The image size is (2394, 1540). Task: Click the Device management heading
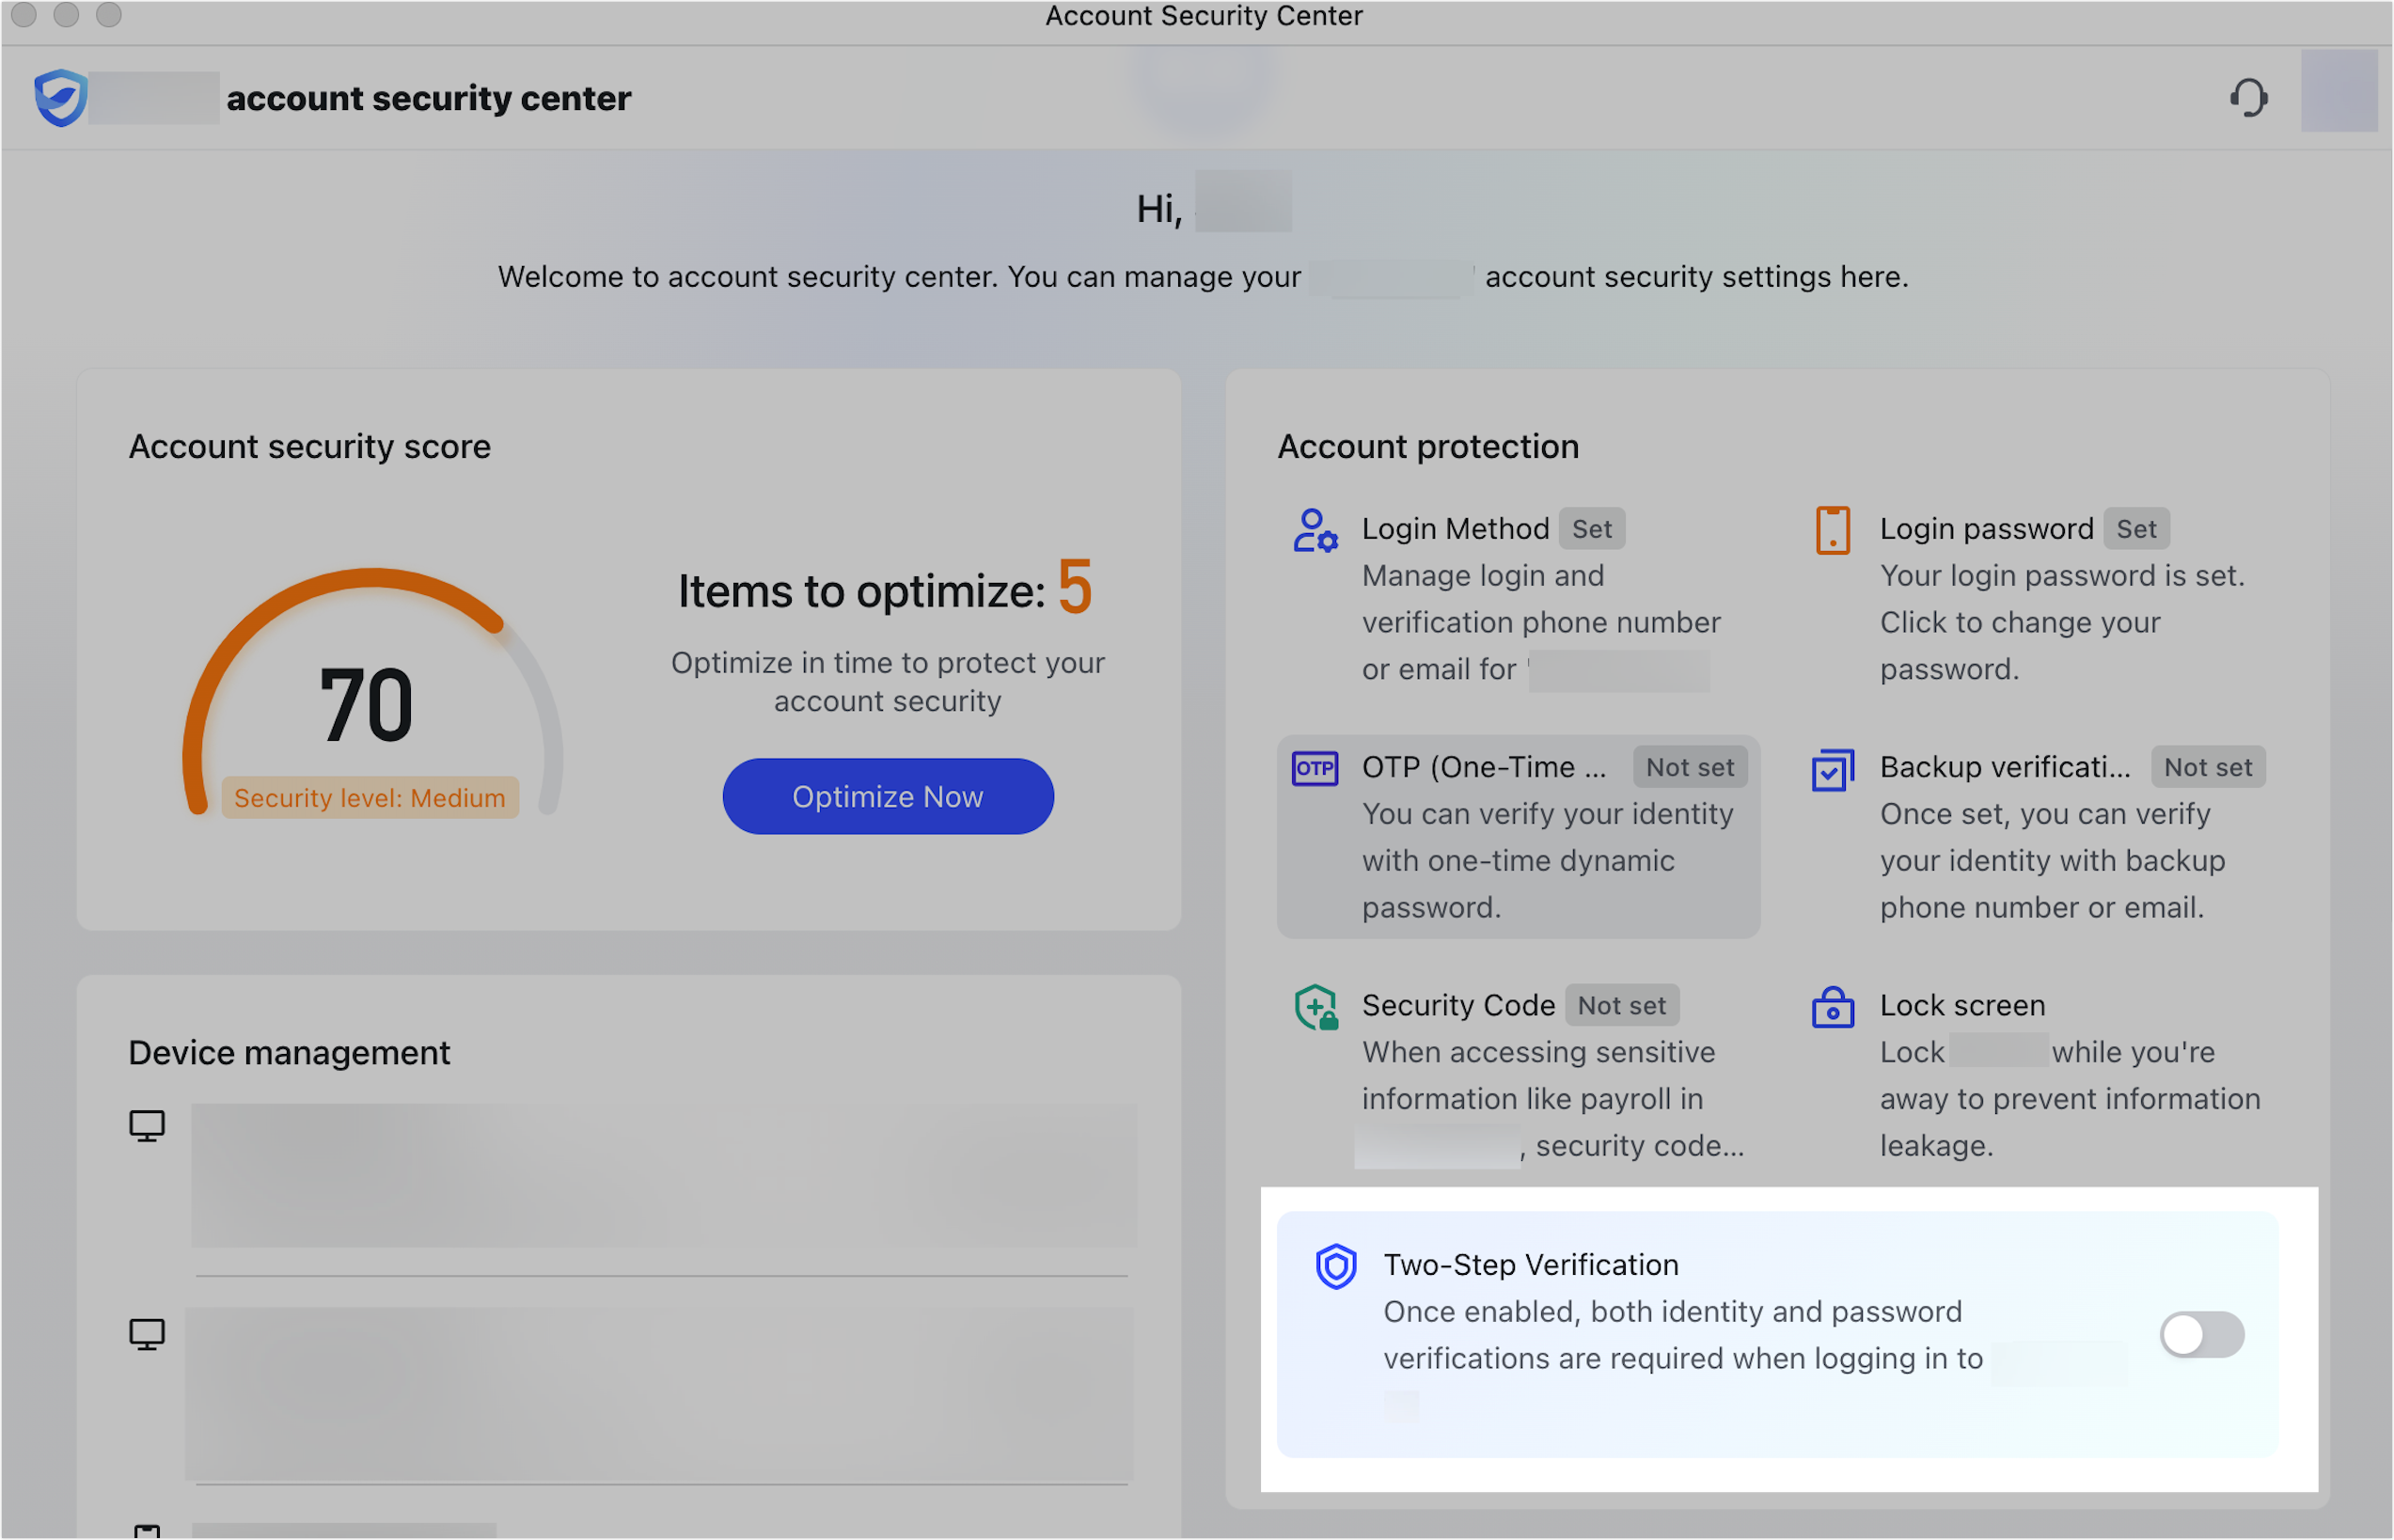pos(289,1053)
